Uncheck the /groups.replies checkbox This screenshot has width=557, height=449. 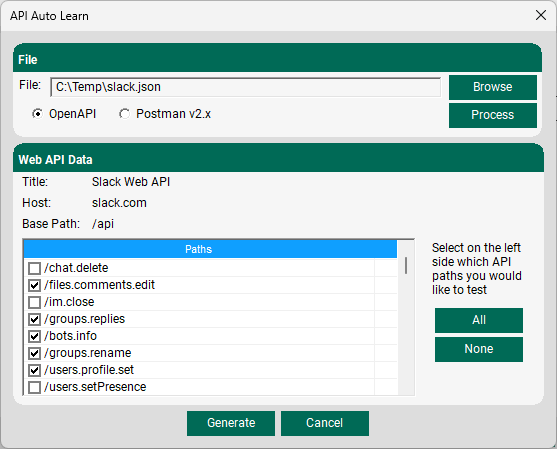[x=34, y=319]
